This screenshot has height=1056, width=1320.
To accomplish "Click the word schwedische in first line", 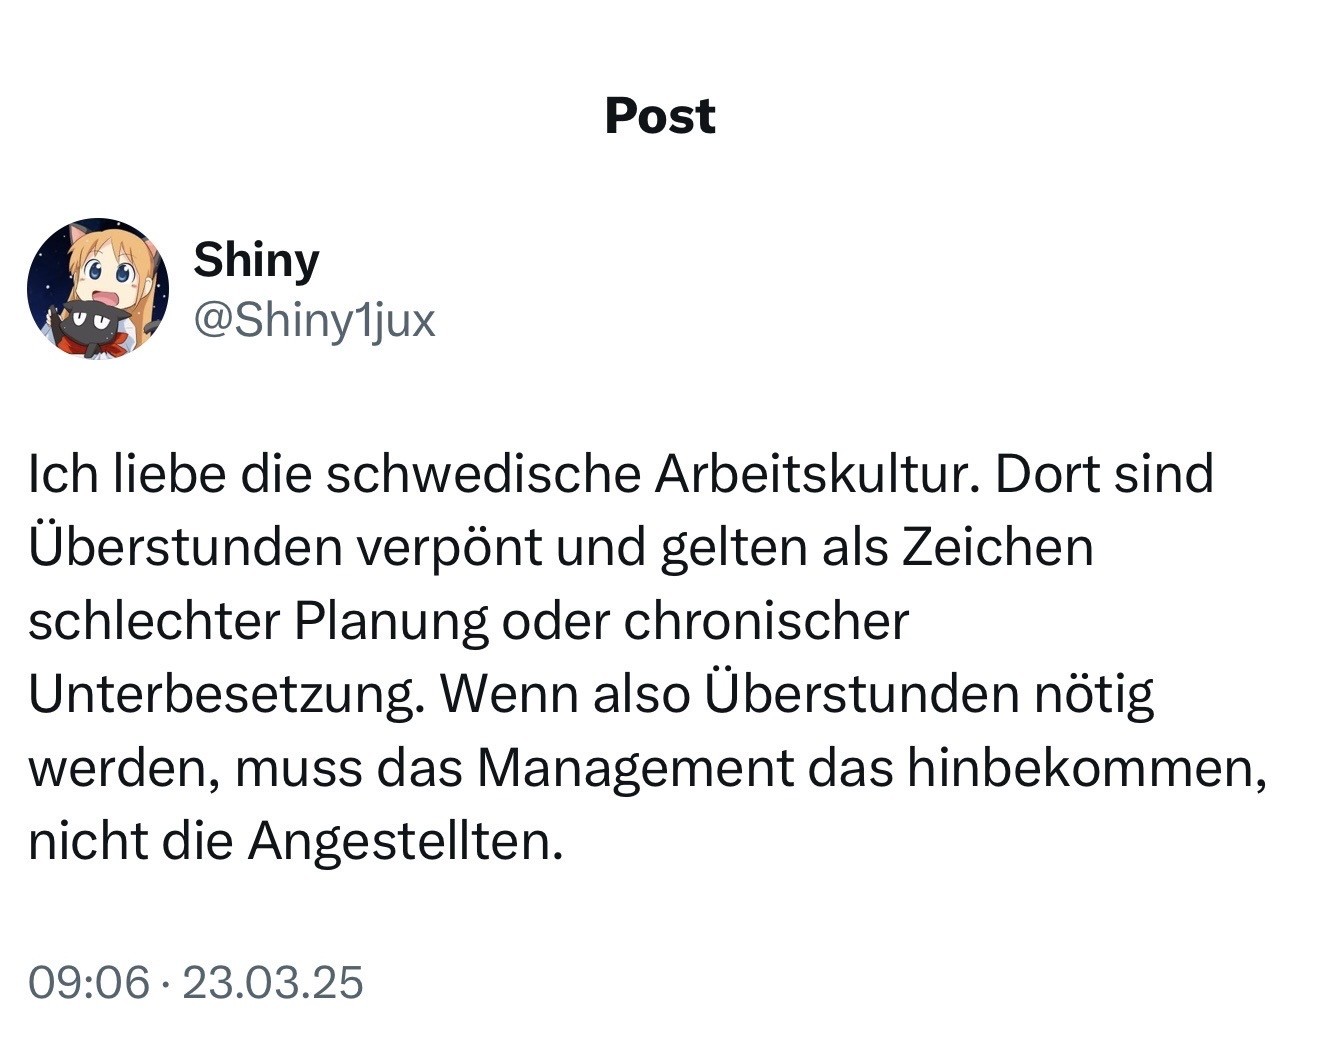I will click(x=483, y=474).
